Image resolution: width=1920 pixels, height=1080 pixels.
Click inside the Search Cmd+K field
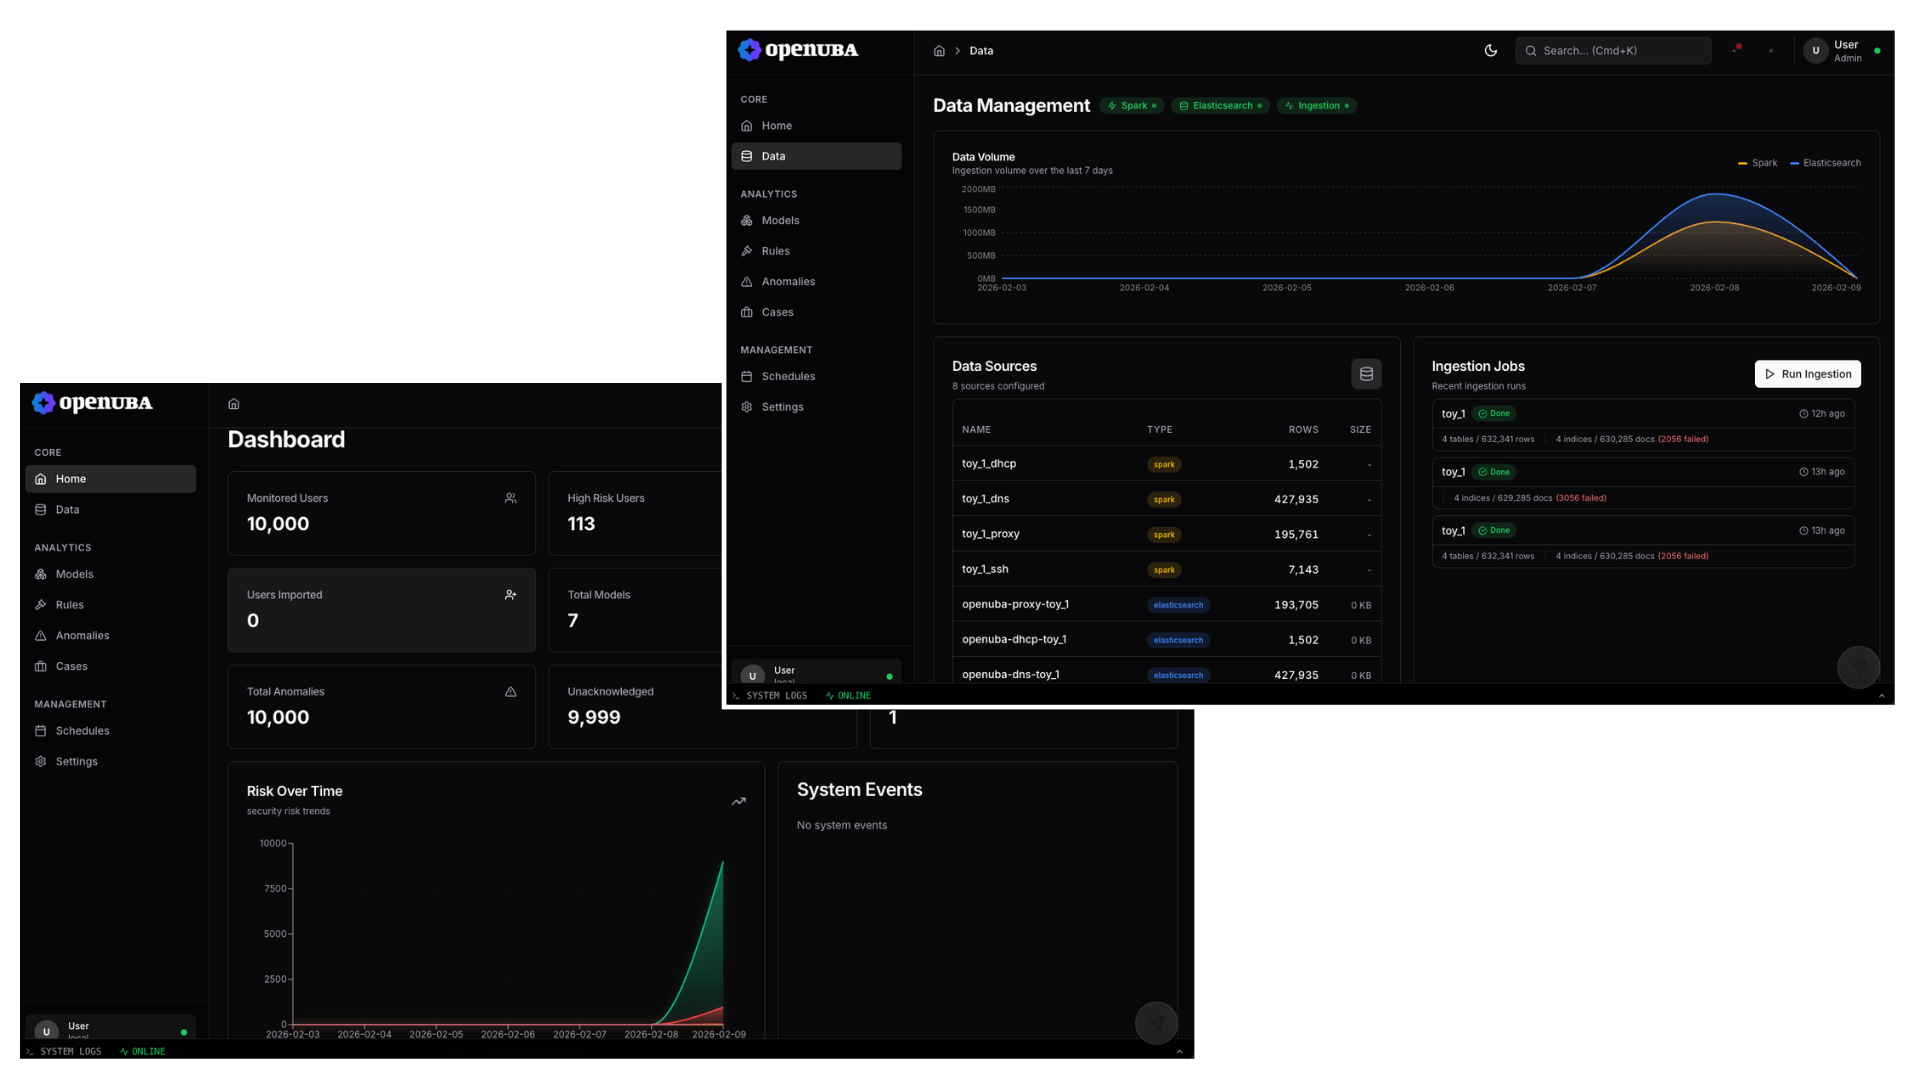point(1612,50)
